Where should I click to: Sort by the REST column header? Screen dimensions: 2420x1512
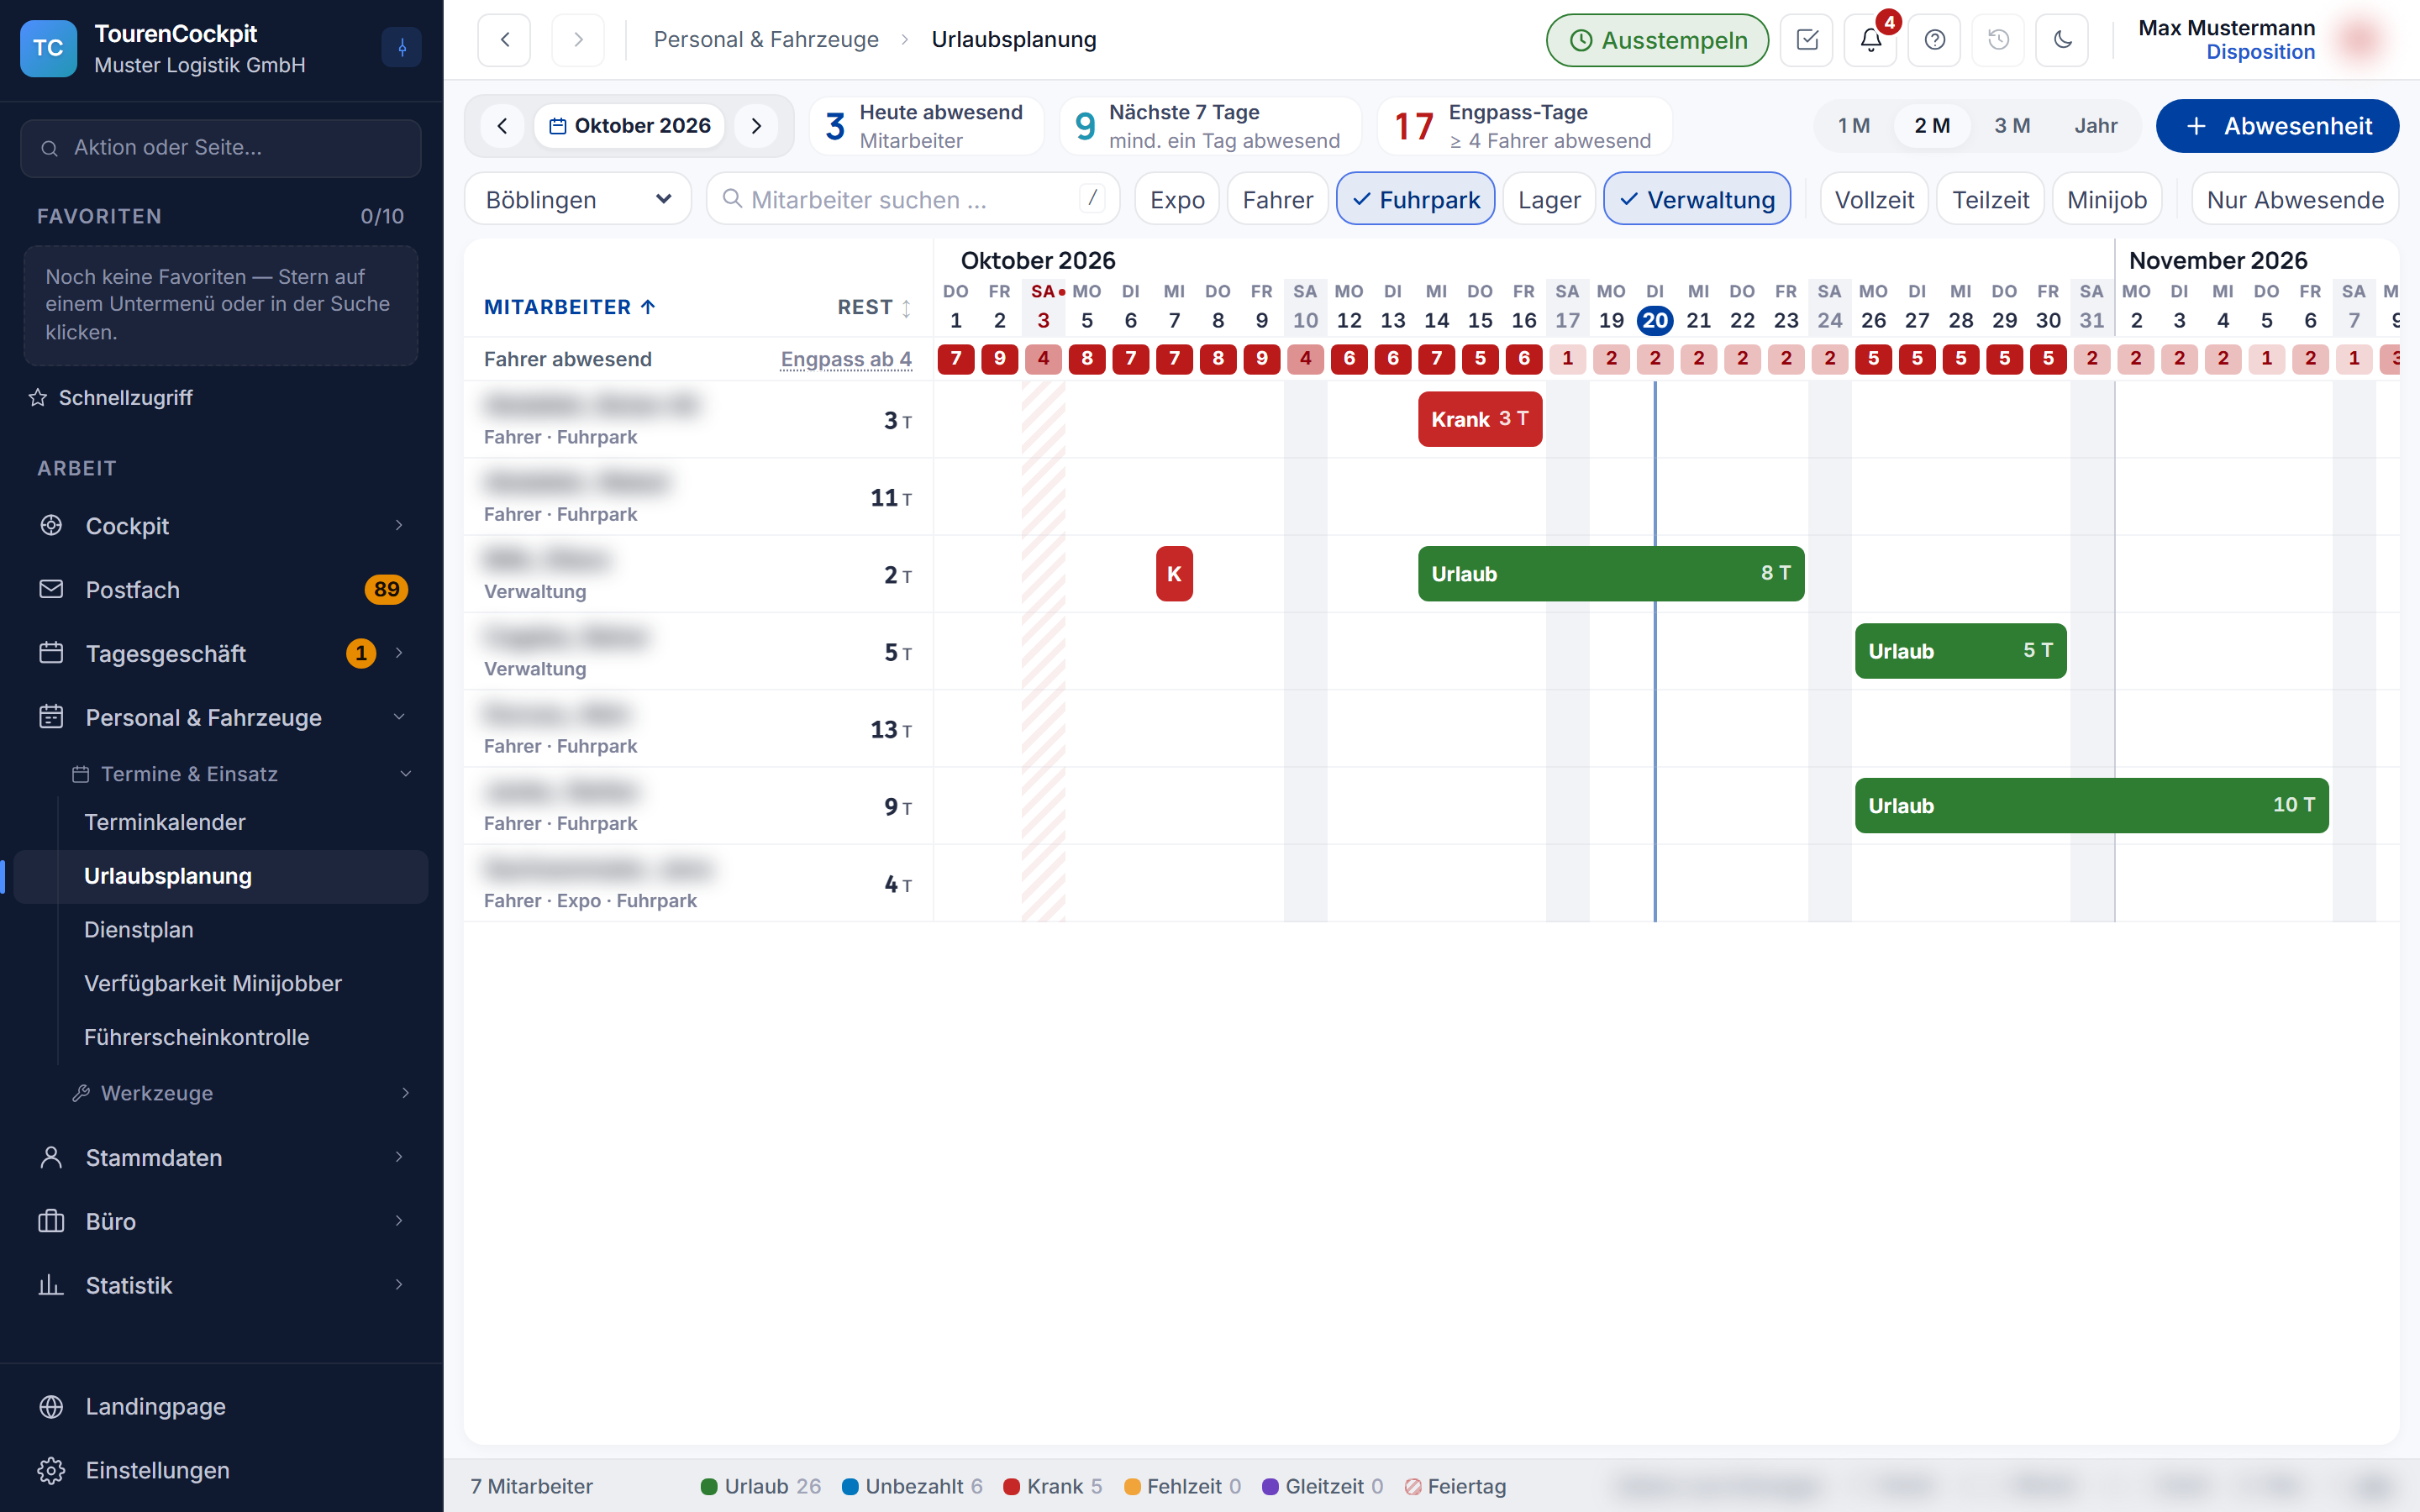874,307
